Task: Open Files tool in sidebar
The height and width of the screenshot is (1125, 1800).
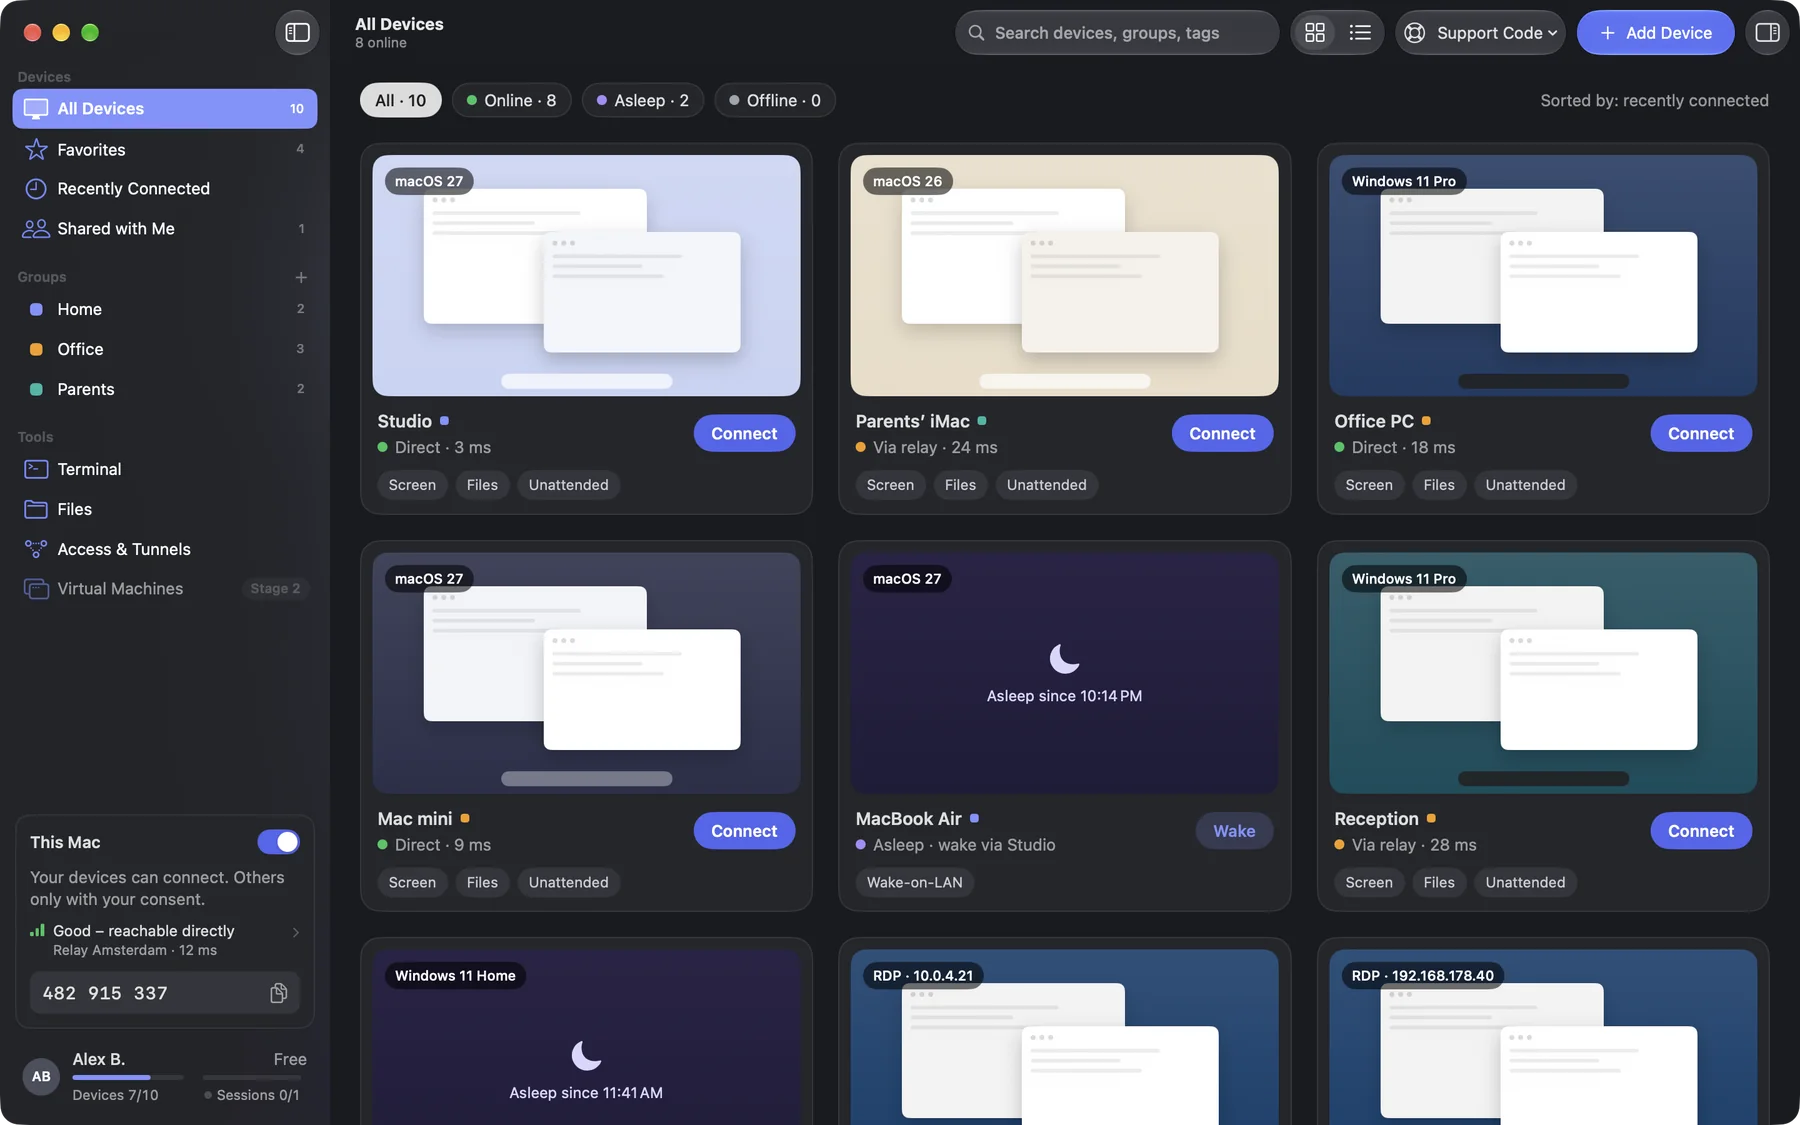Action: point(165,509)
